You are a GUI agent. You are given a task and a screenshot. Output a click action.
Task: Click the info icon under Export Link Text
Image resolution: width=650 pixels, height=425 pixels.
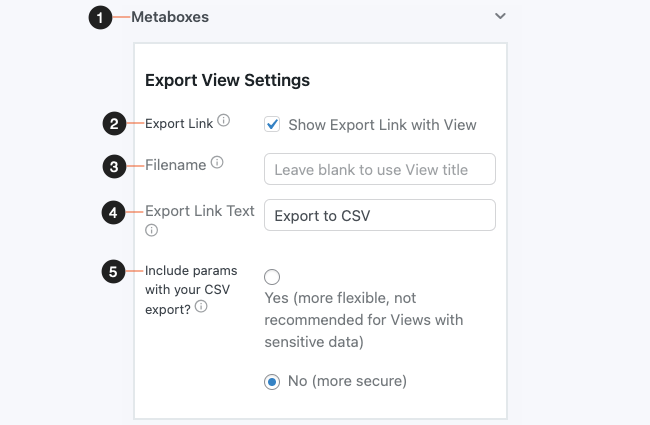[151, 230]
